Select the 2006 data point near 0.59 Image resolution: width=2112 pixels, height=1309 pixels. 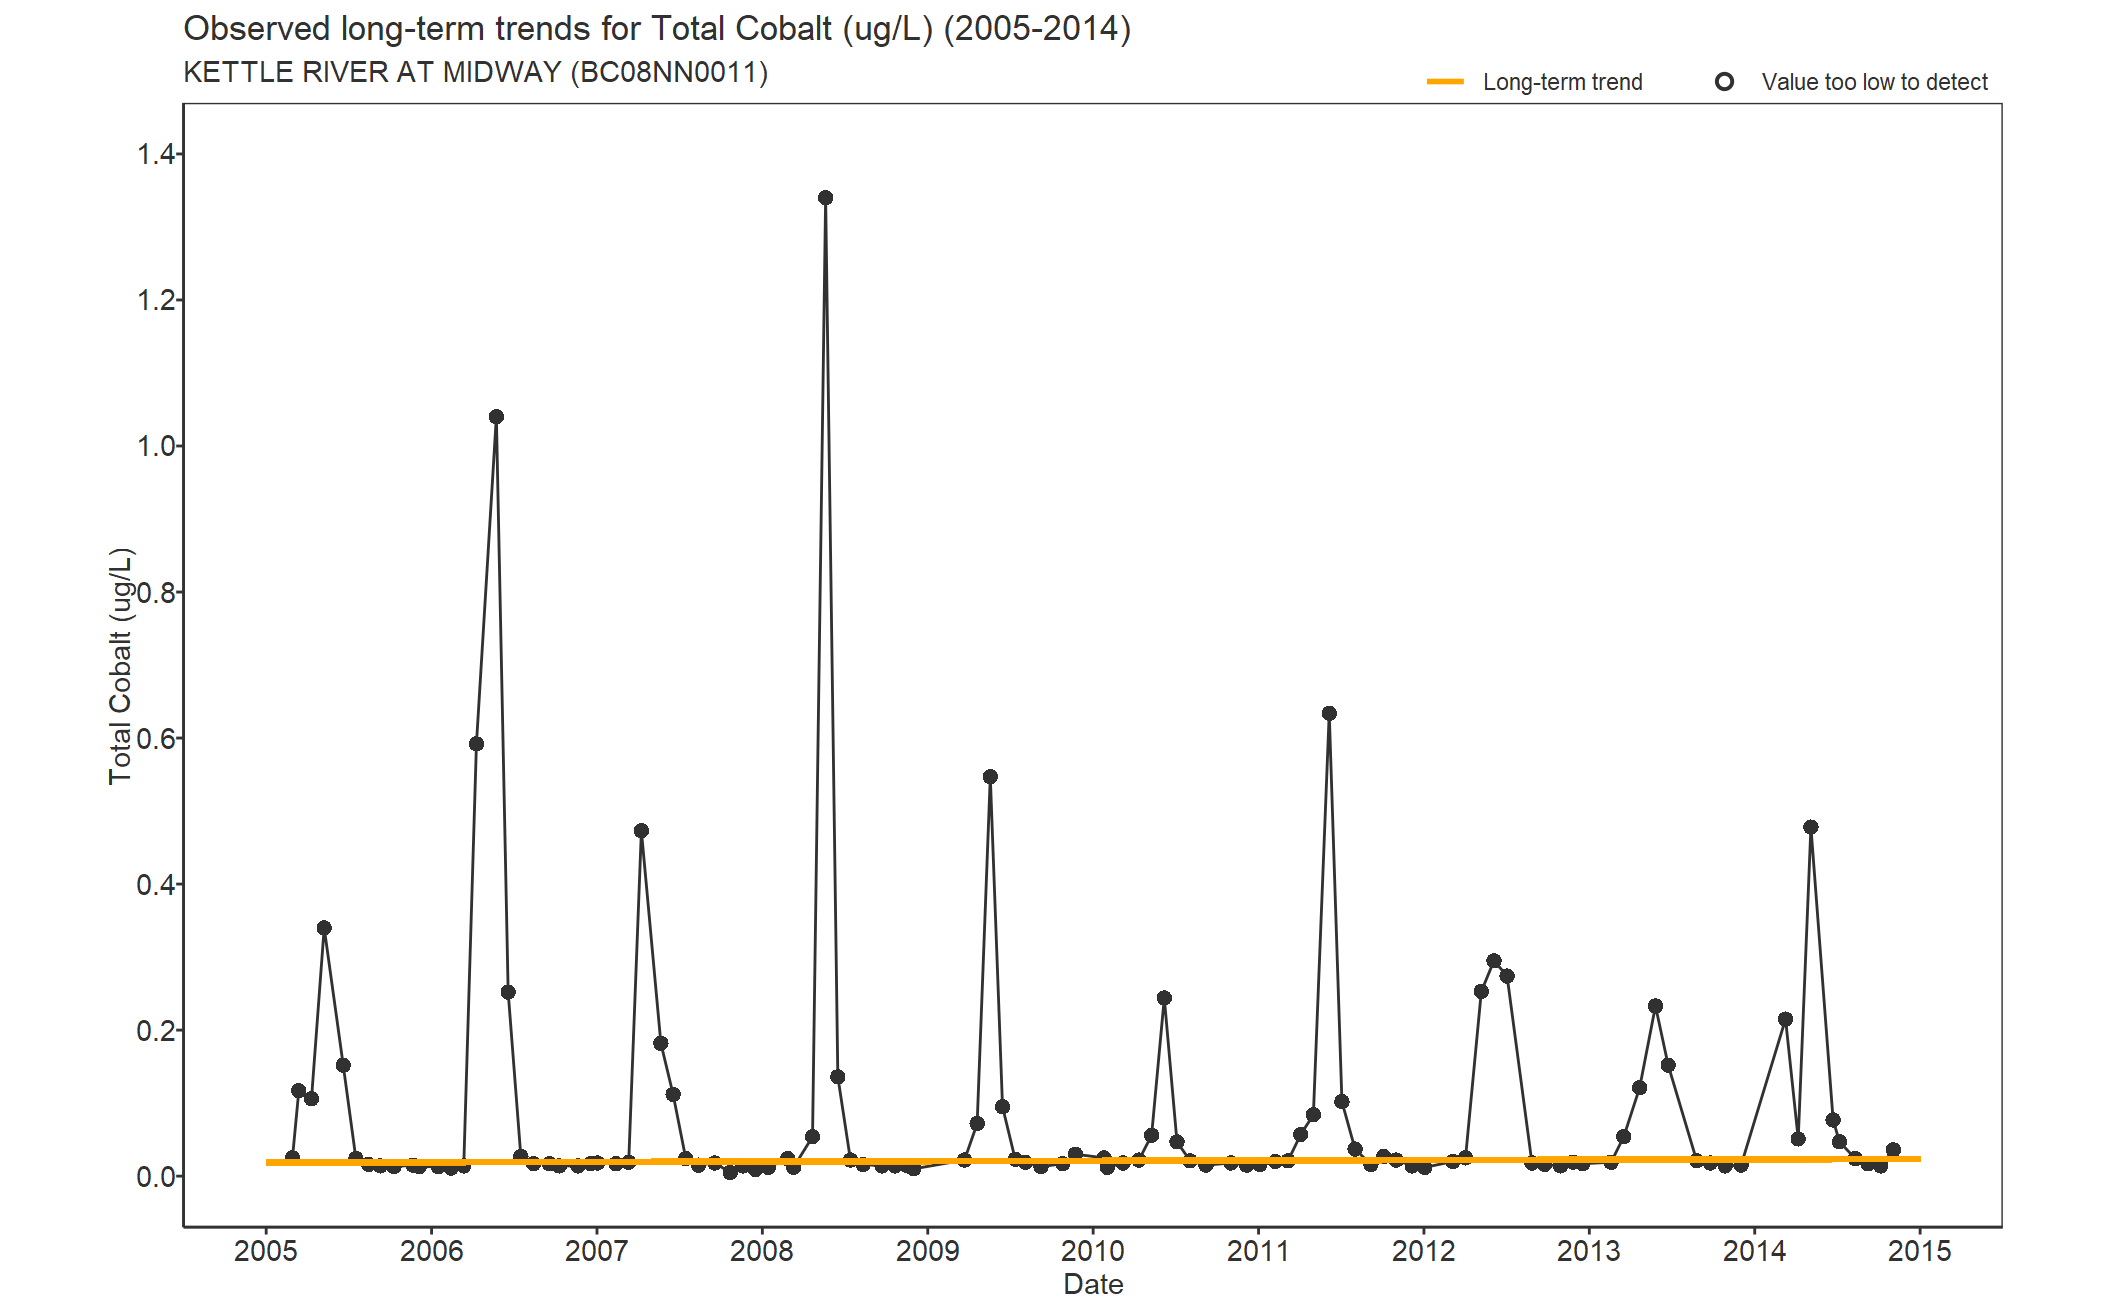tap(476, 744)
